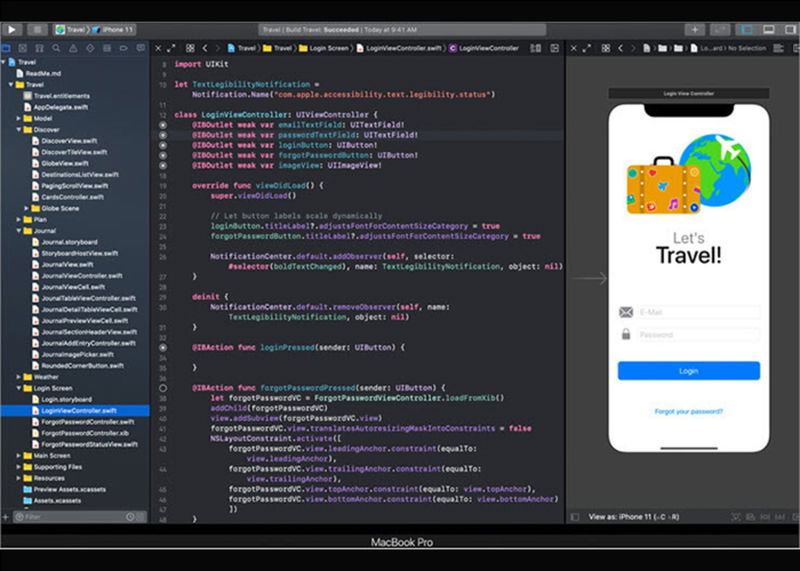
Task: Click View as: iPhone 11 button
Action: point(634,517)
